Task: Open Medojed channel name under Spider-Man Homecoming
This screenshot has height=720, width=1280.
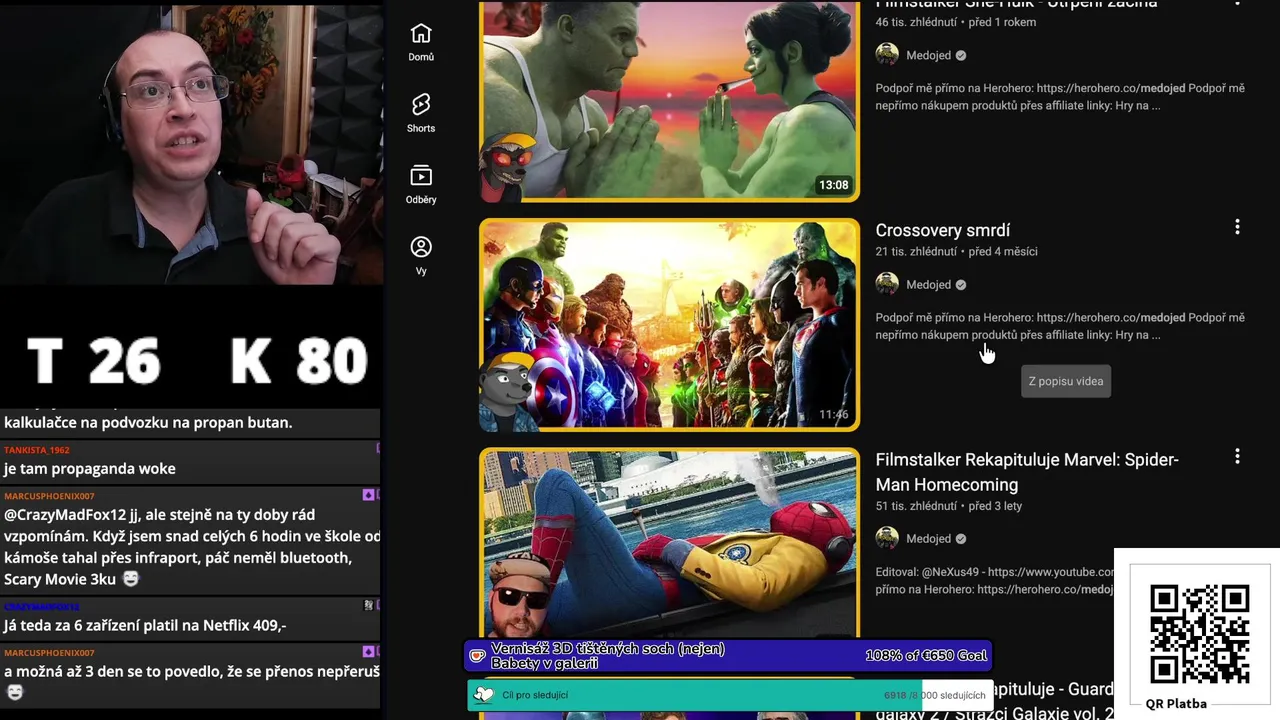Action: [x=928, y=539]
